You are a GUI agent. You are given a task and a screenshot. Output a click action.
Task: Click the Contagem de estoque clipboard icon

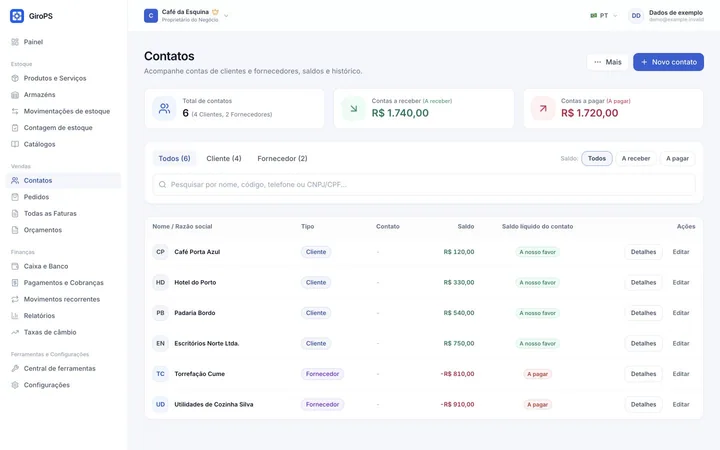pos(15,128)
